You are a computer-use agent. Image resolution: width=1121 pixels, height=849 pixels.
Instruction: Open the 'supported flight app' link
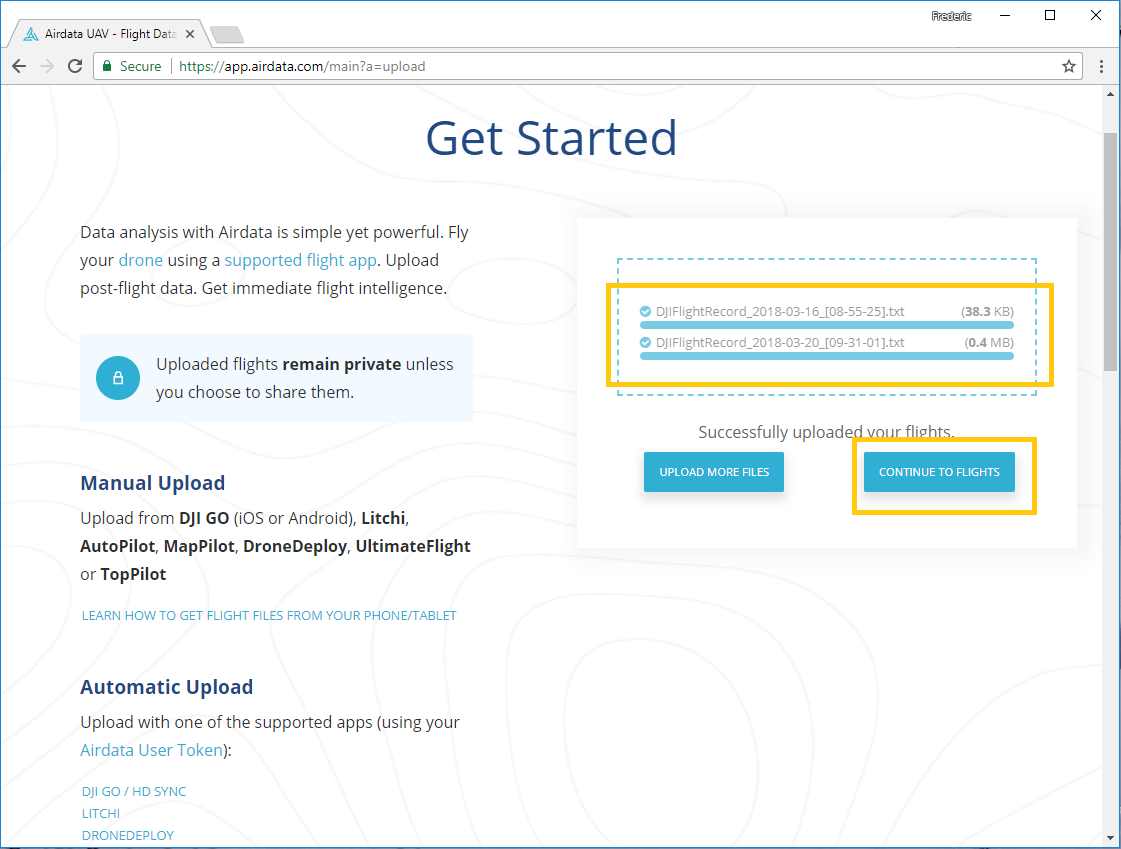[x=300, y=260]
